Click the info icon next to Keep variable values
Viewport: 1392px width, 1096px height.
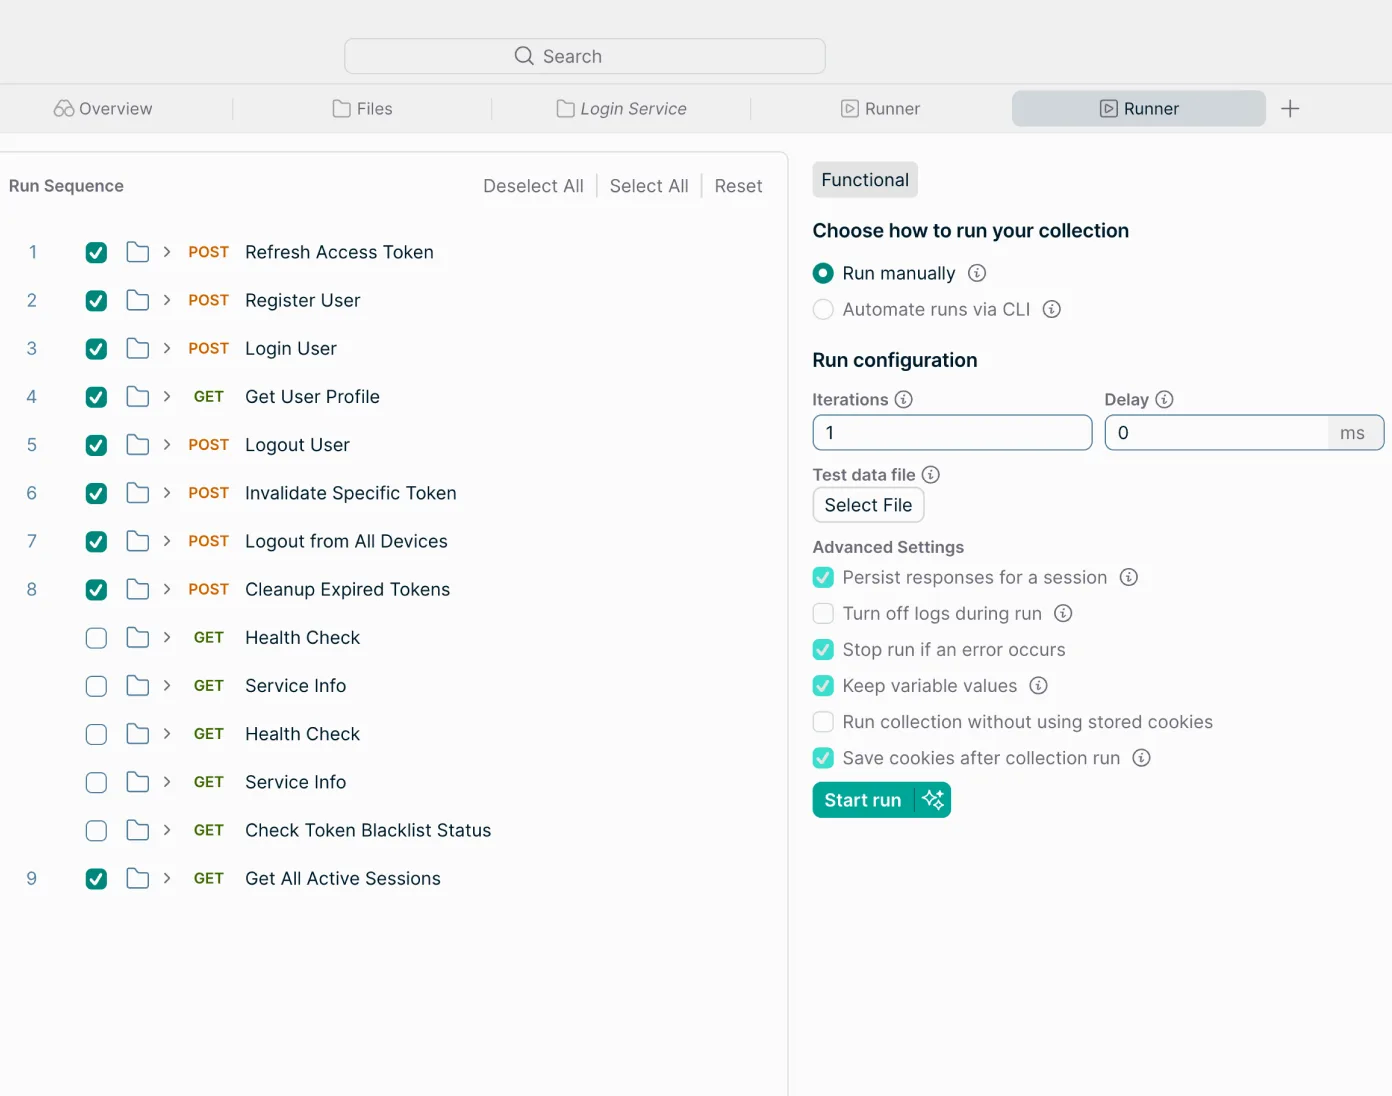tap(1039, 685)
